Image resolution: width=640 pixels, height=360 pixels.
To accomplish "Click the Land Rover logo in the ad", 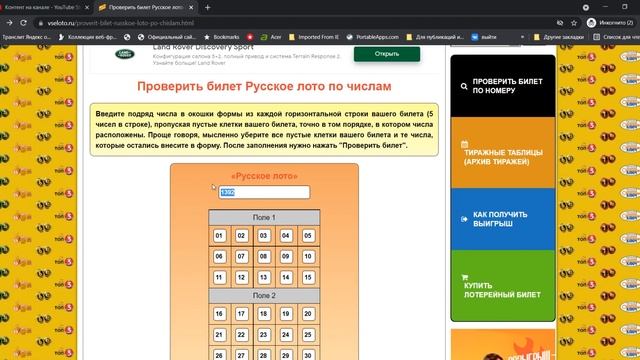I will (125, 54).
